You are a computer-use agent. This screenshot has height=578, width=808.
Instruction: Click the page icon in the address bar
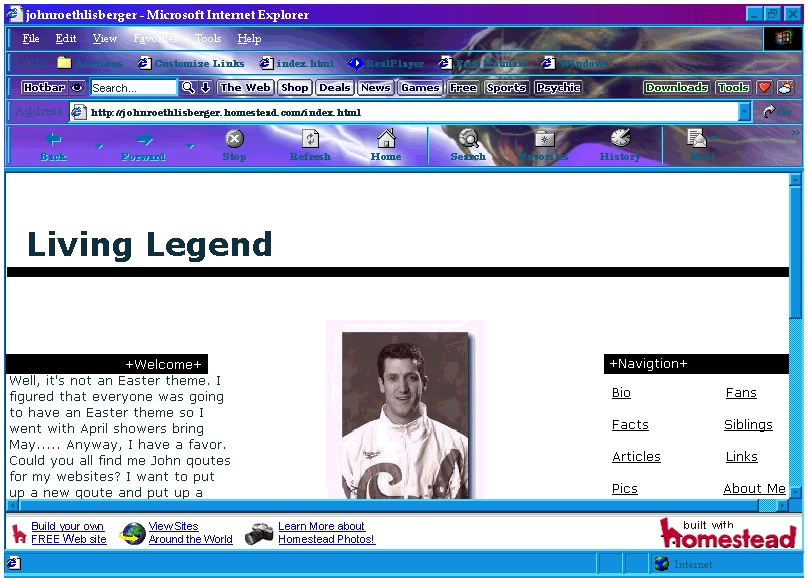tap(78, 112)
